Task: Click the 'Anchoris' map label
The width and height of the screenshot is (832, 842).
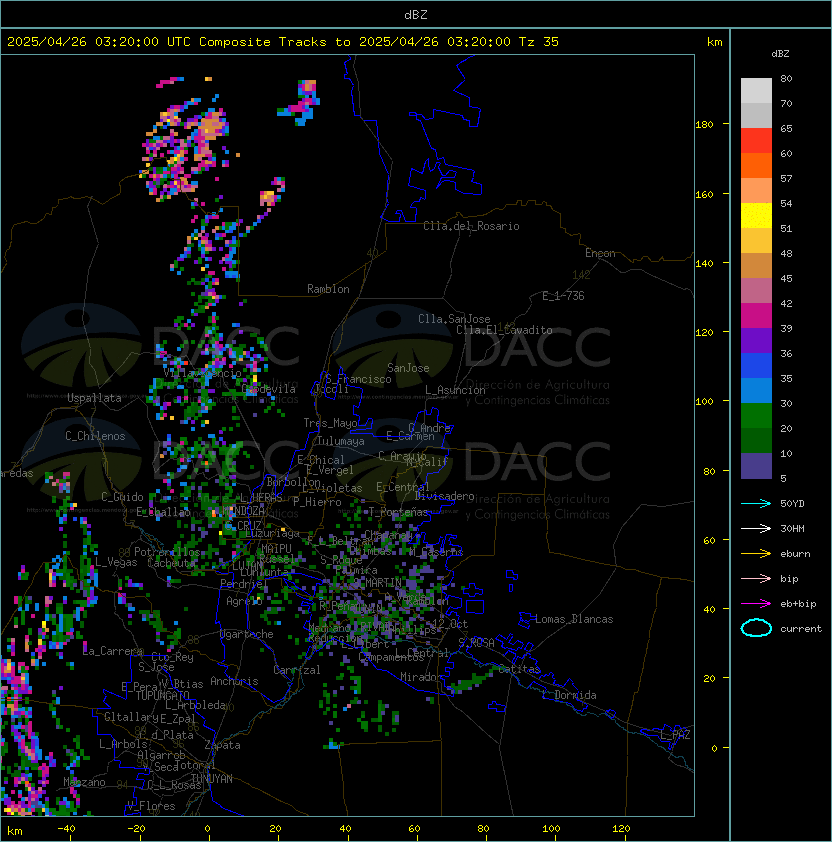Action: coord(234,681)
